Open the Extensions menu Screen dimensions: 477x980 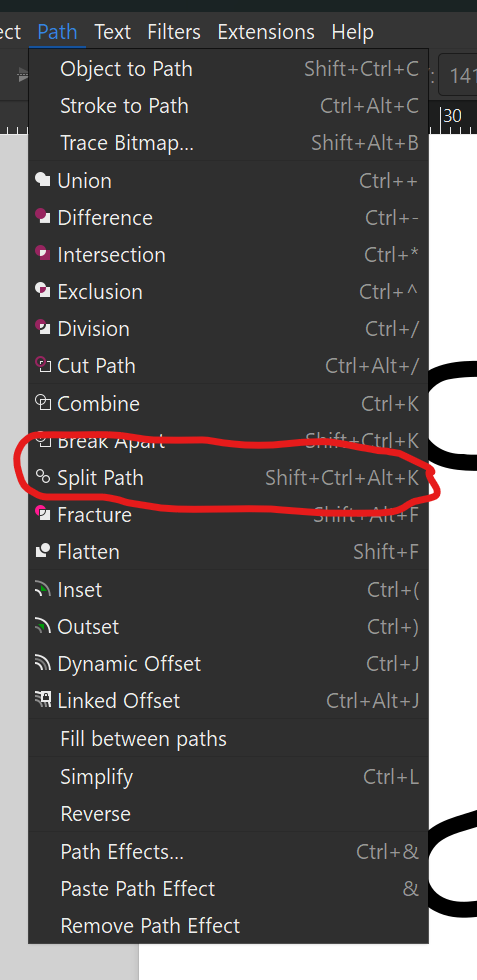[266, 31]
